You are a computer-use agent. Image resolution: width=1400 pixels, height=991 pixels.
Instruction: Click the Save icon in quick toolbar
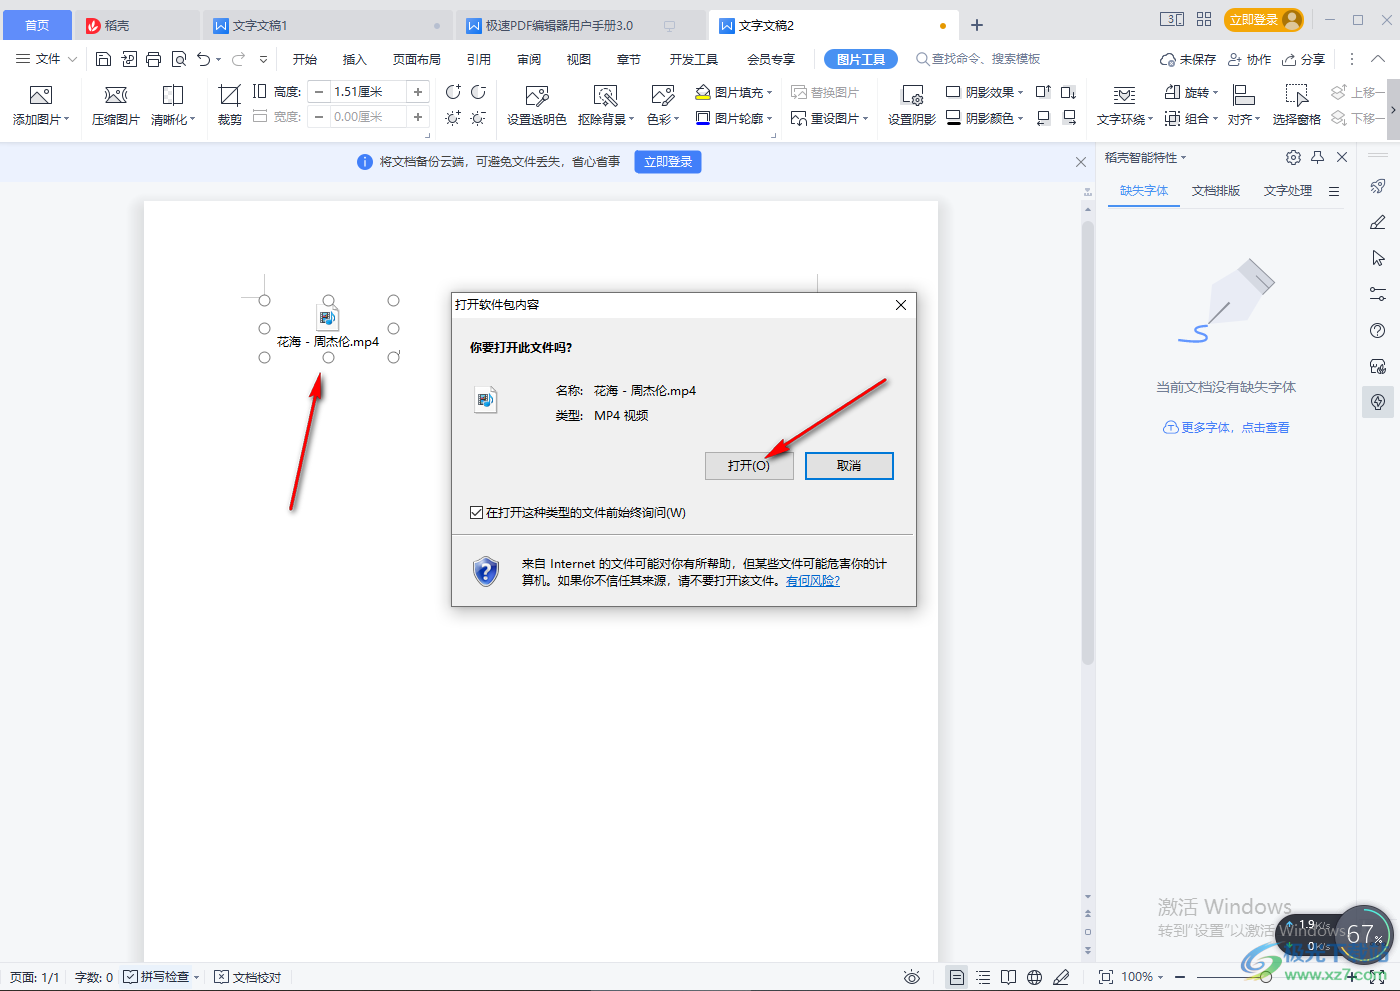coord(103,59)
